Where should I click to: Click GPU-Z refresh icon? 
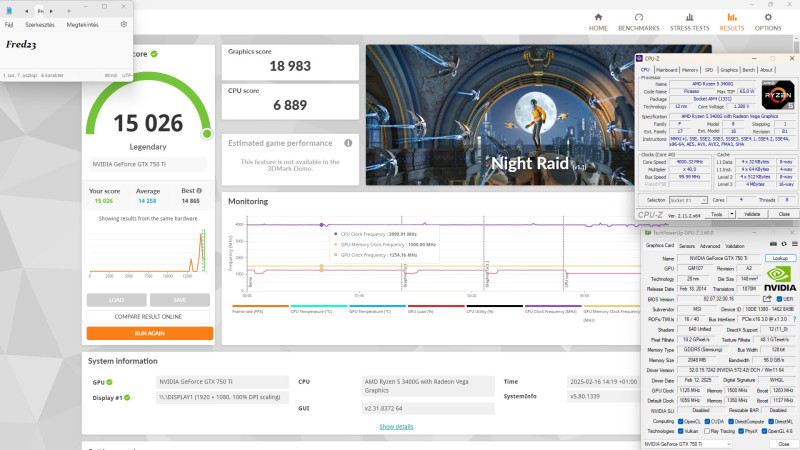pyautogui.click(x=784, y=244)
